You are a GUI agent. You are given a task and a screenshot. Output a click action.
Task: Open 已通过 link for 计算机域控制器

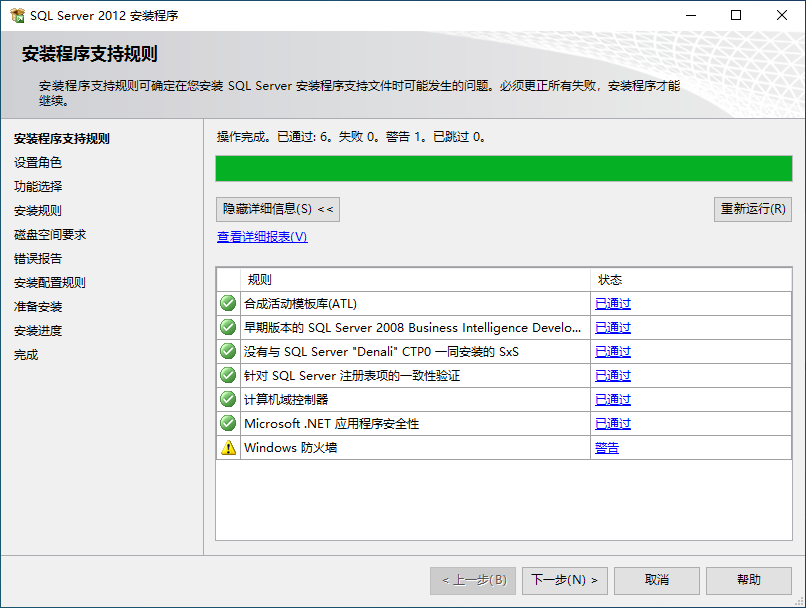[x=613, y=400]
